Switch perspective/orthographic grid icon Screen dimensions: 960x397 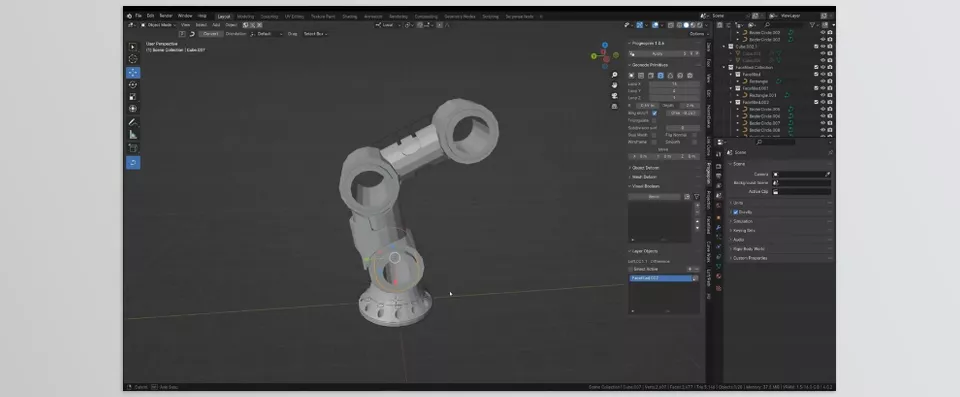614,106
